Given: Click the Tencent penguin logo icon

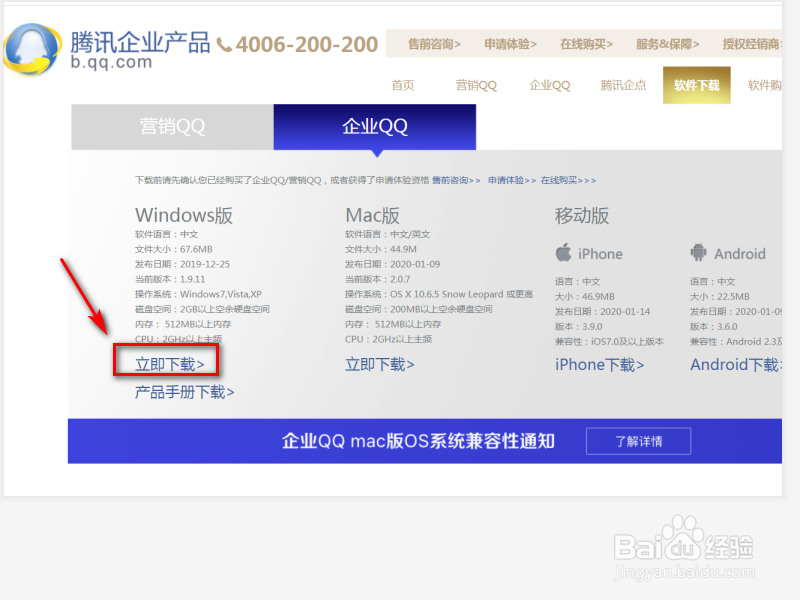Looking at the screenshot, I should [33, 49].
